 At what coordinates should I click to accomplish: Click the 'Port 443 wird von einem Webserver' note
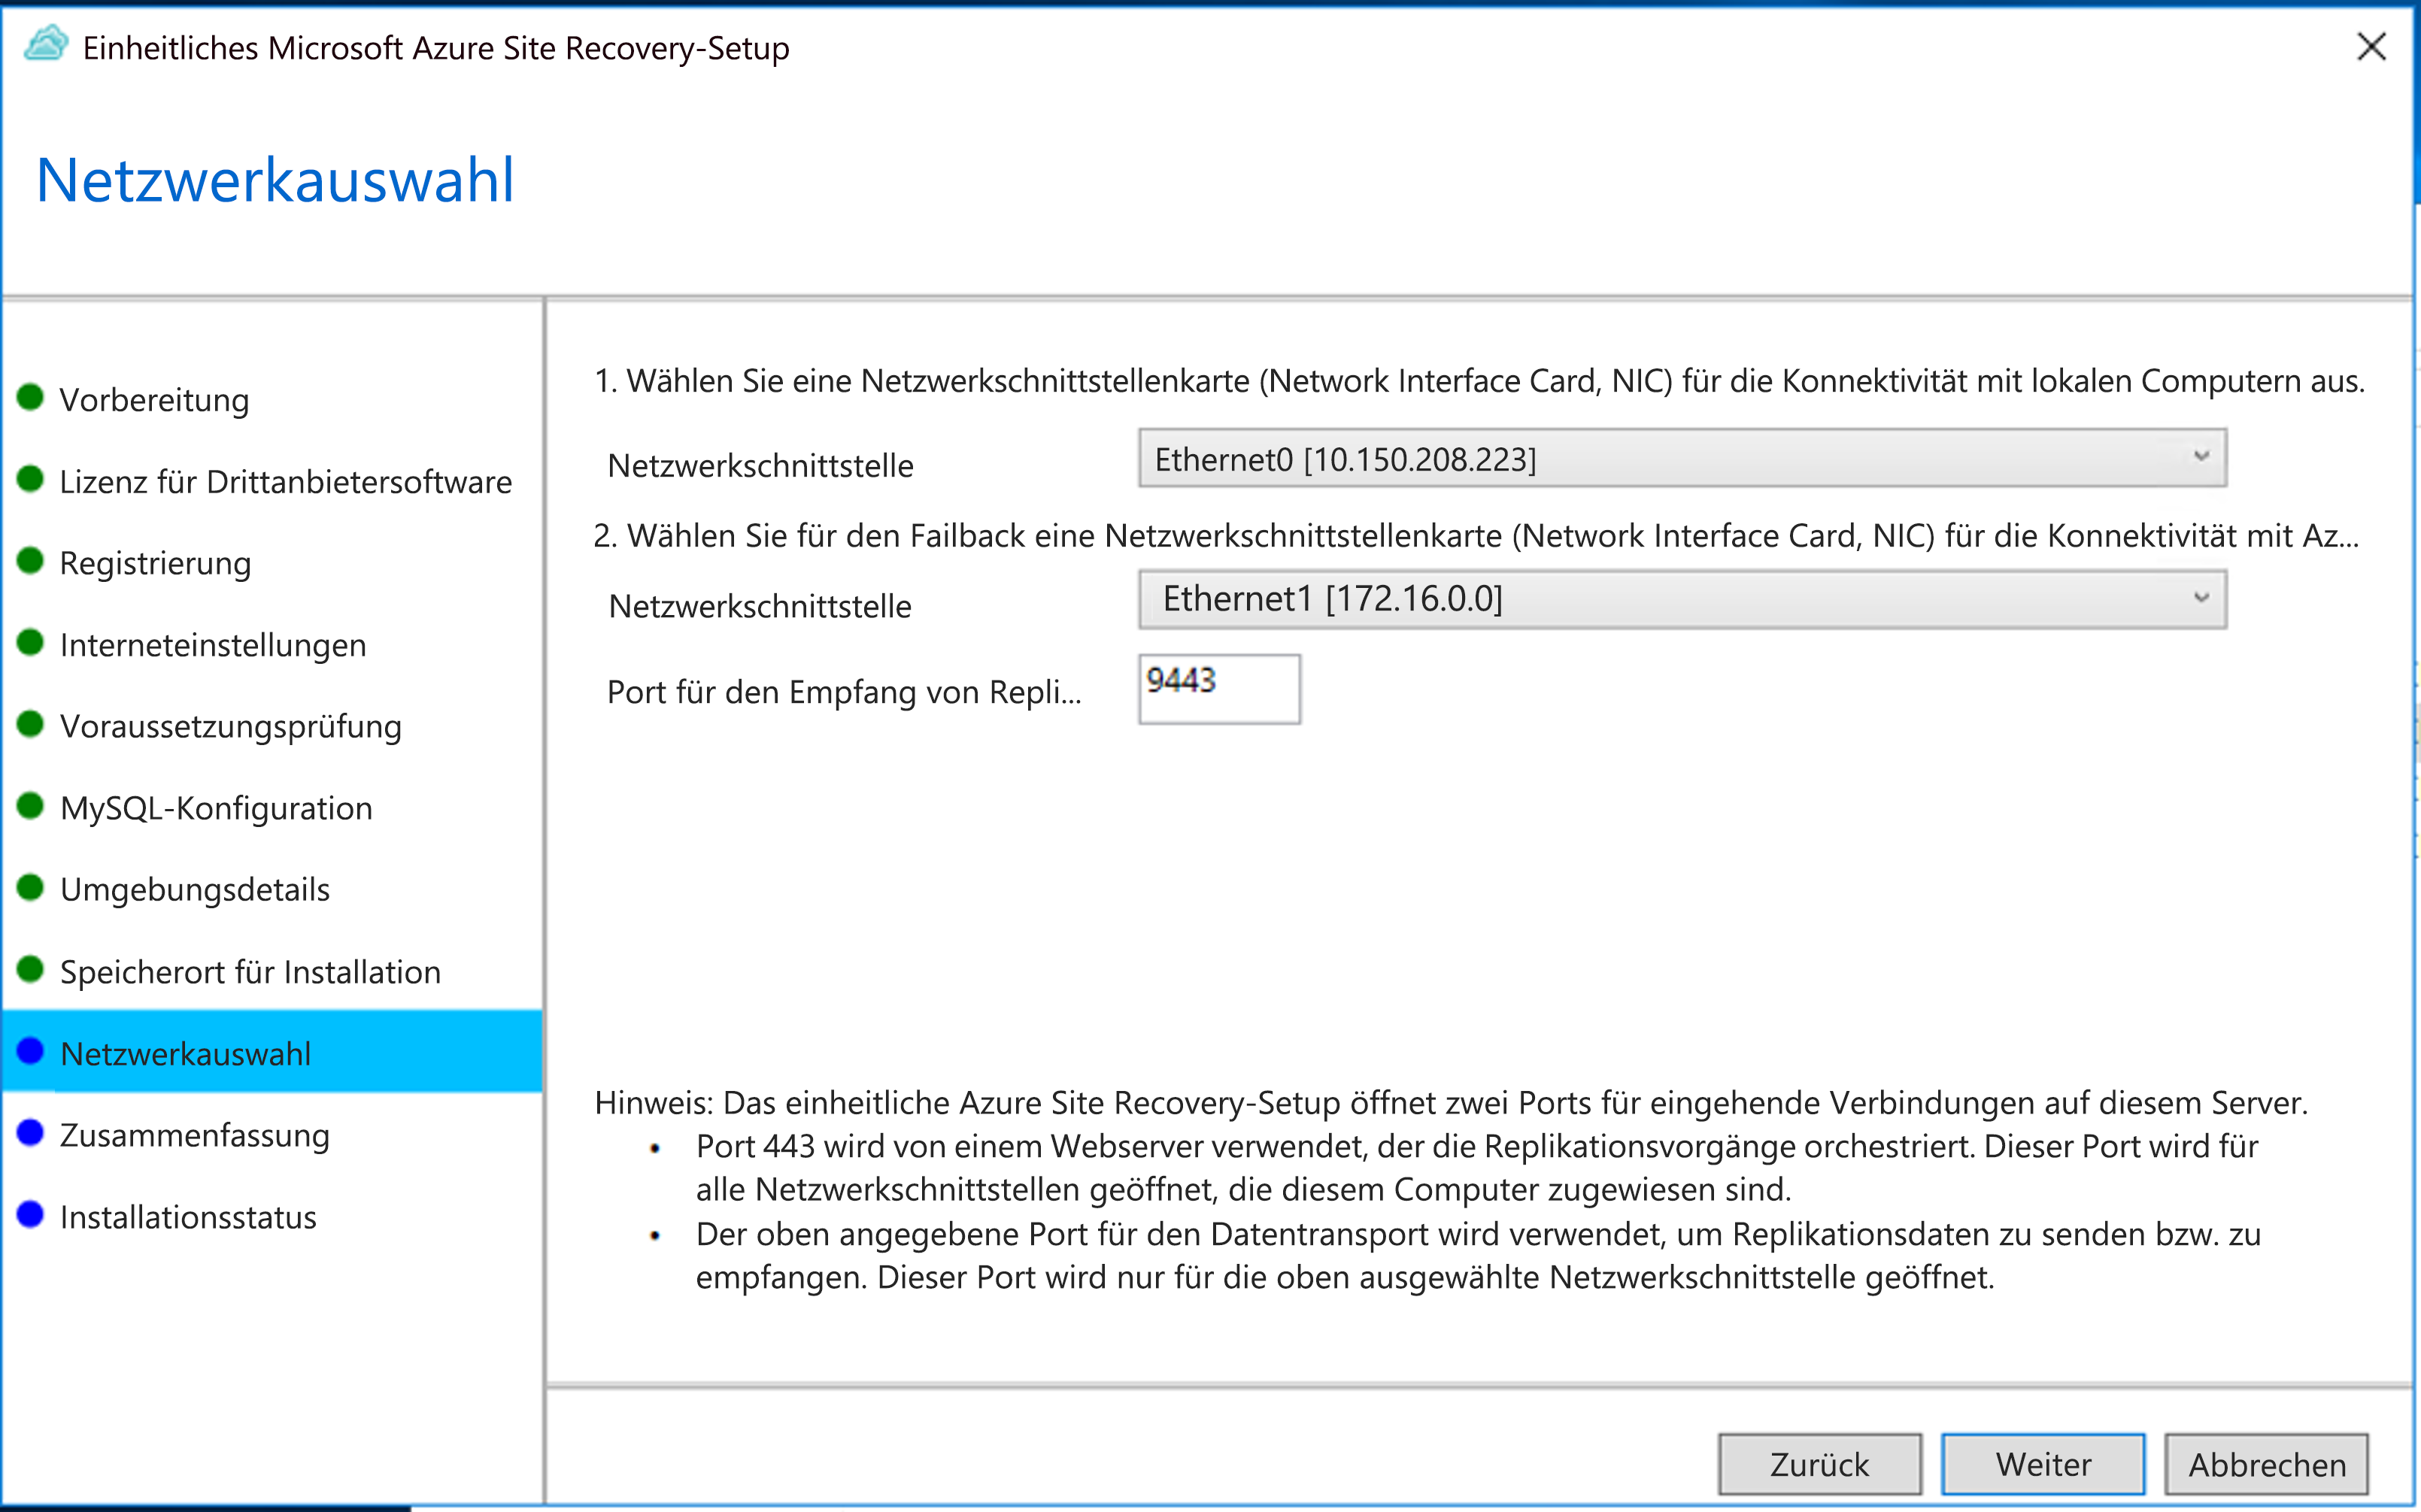coord(1477,1168)
